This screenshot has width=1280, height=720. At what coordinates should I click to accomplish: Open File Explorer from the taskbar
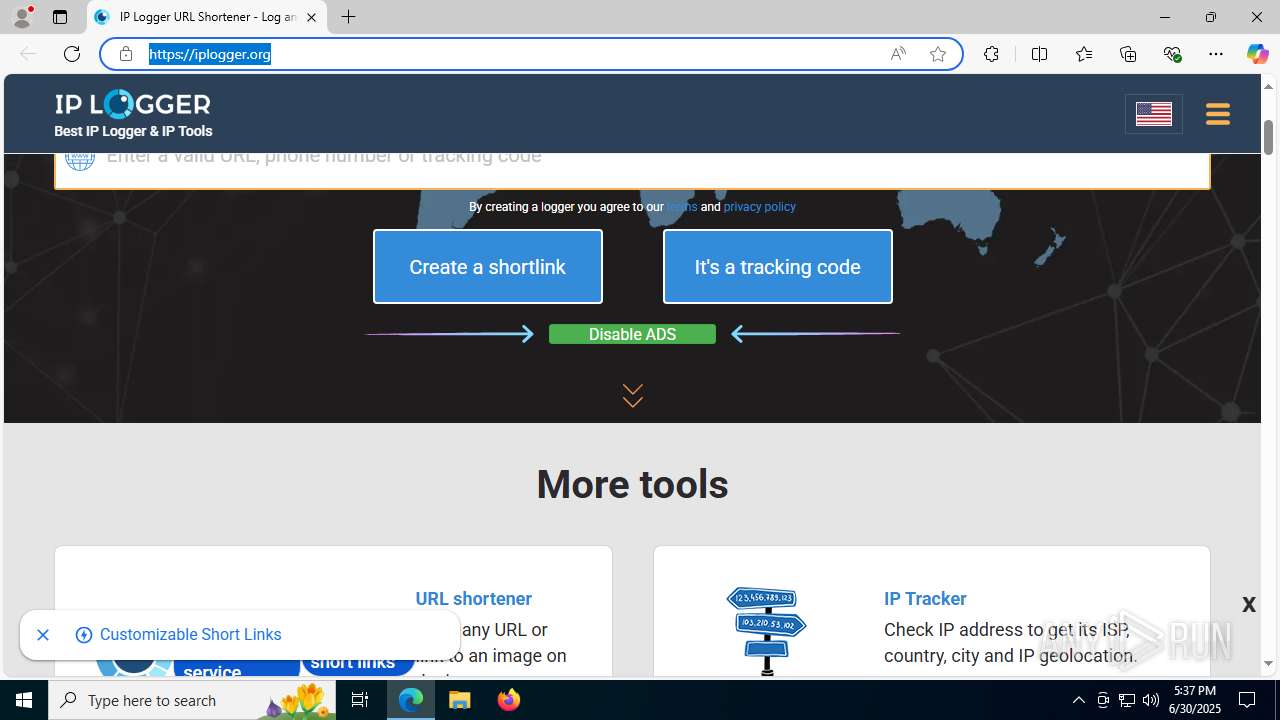pos(460,700)
